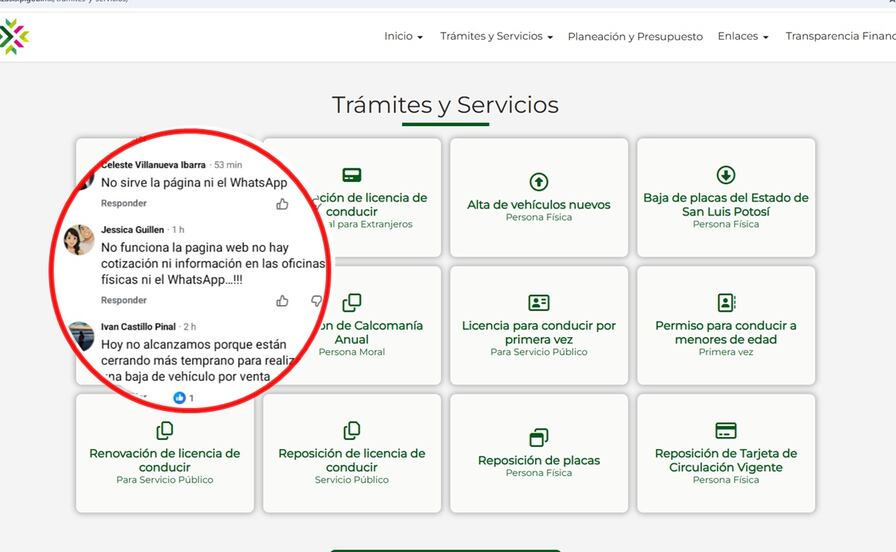This screenshot has height=552, width=896.
Task: Click the name Jessica Guillen
Action: [133, 230]
